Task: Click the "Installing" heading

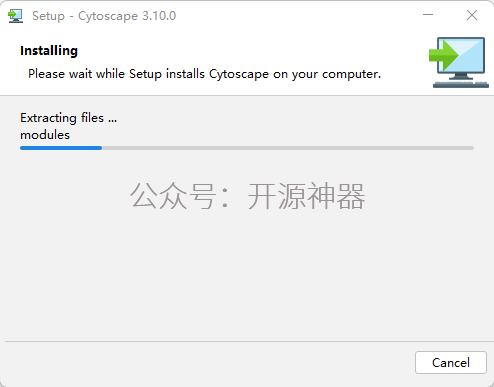Action: point(49,51)
